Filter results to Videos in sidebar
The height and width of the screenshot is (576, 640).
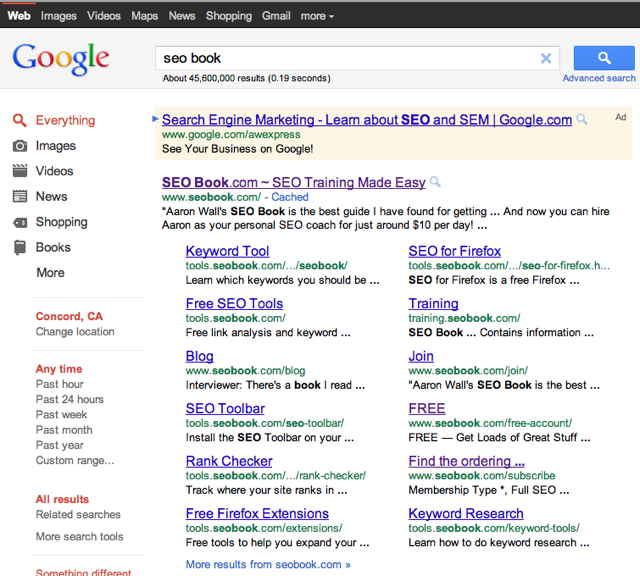[54, 171]
